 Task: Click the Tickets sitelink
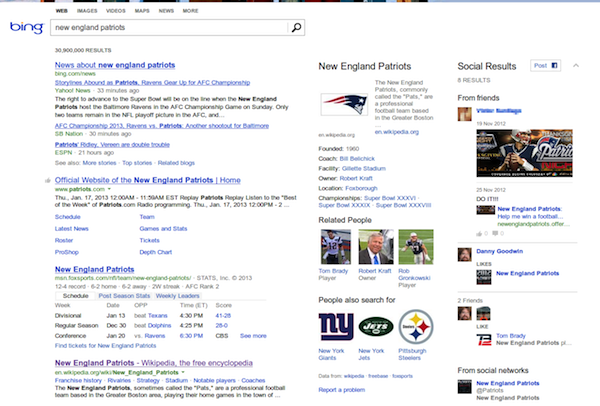point(150,240)
